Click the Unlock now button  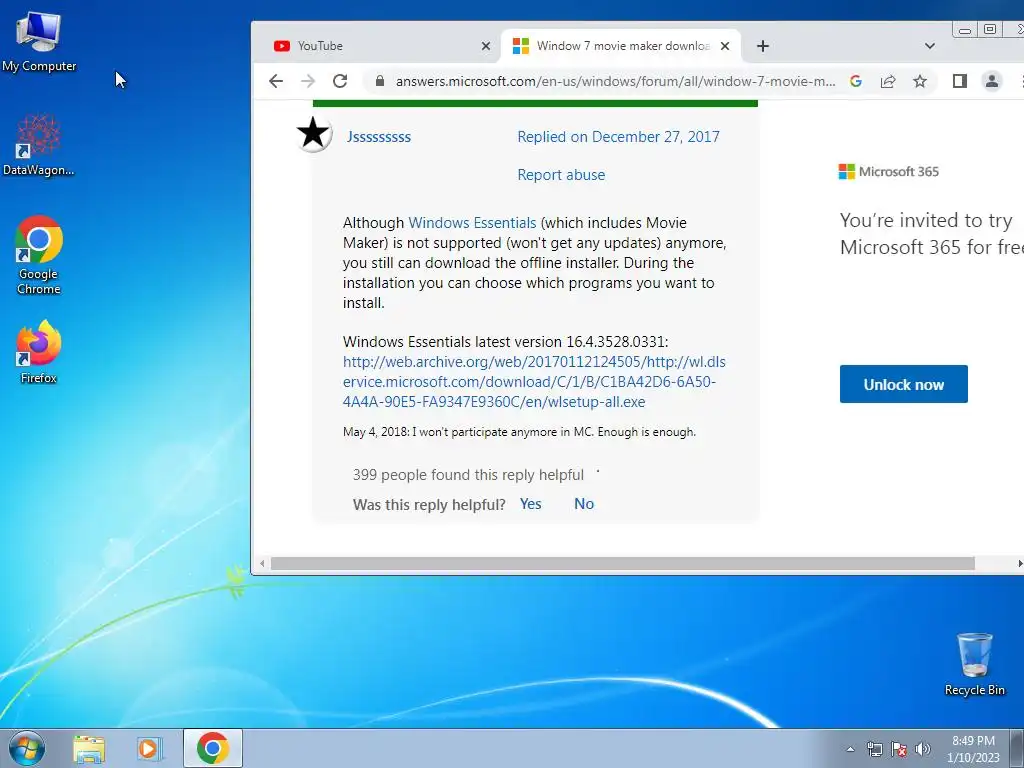[903, 384]
